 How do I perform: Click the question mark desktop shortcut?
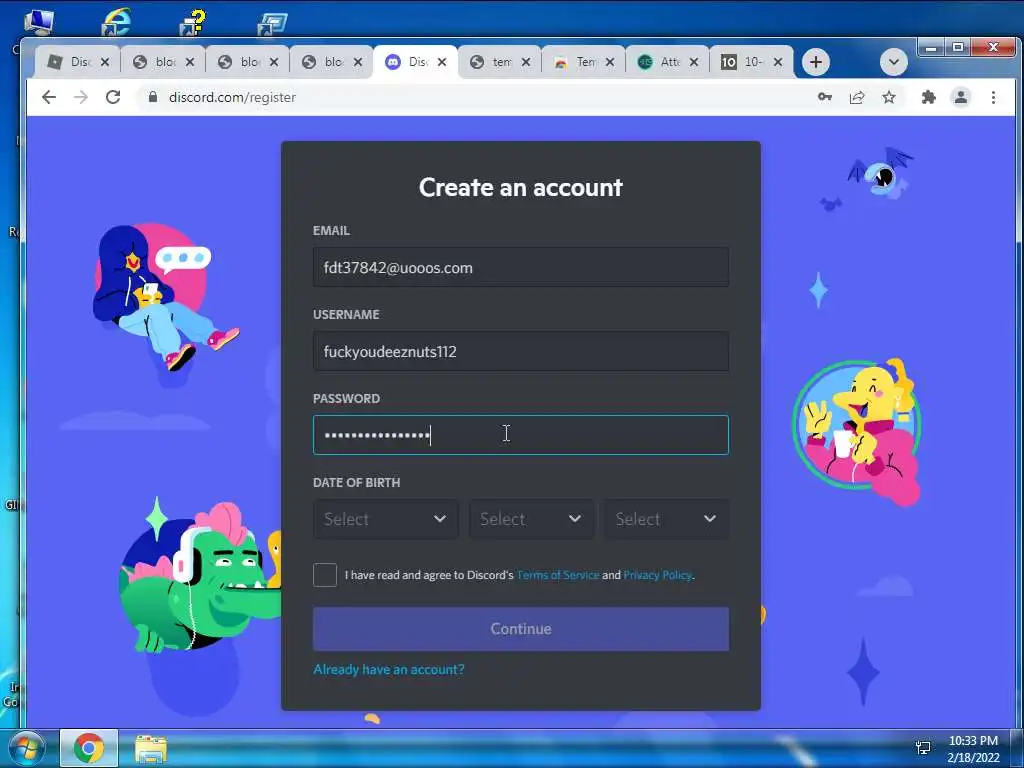193,22
